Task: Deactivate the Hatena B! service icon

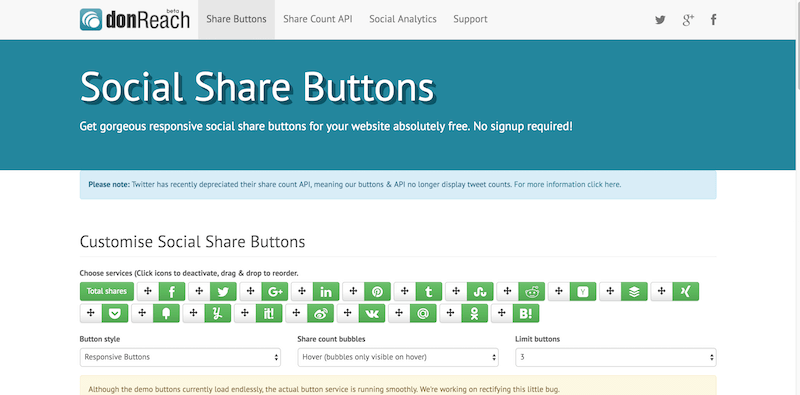Action: (x=527, y=313)
